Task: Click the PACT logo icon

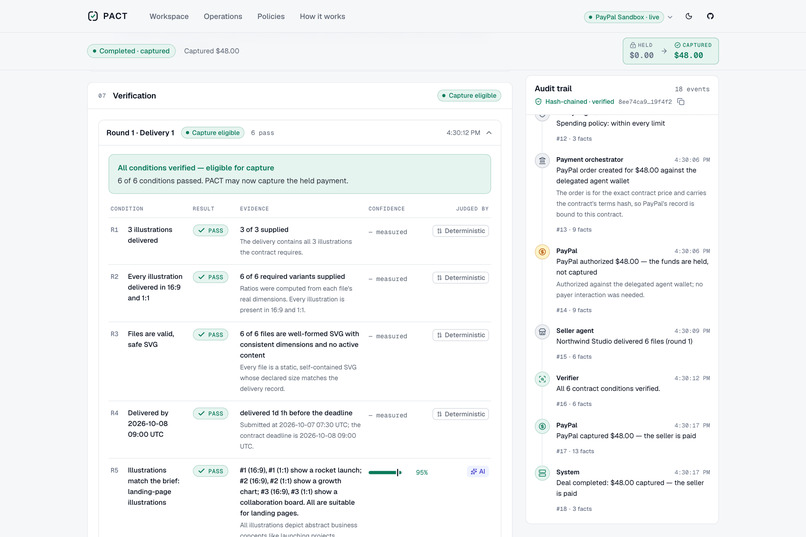Action: (x=93, y=16)
